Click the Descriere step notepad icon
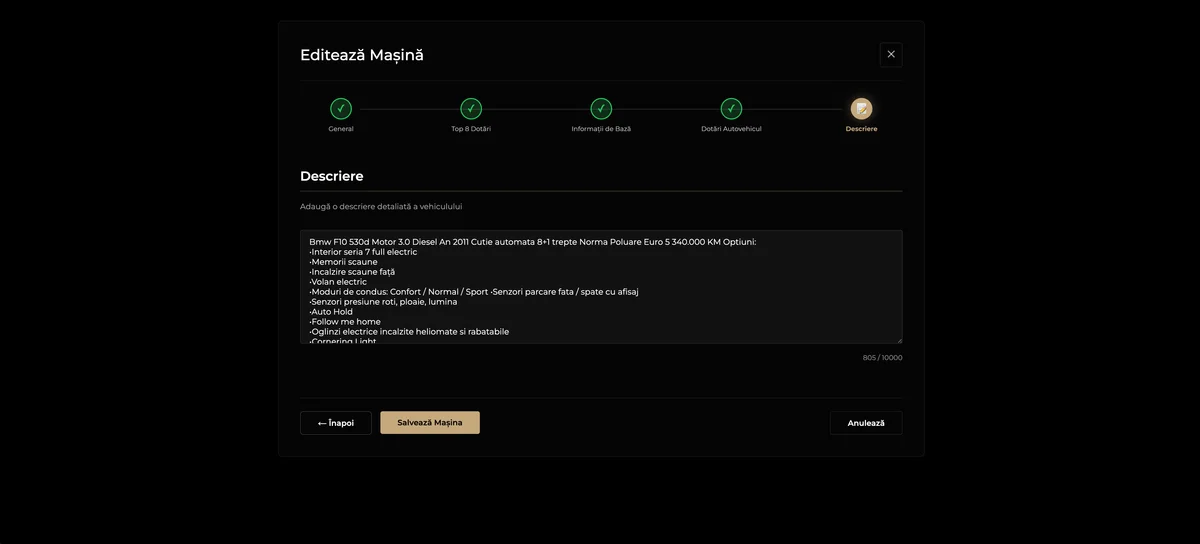Screen dimensions: 1200x544 (x=861, y=109)
